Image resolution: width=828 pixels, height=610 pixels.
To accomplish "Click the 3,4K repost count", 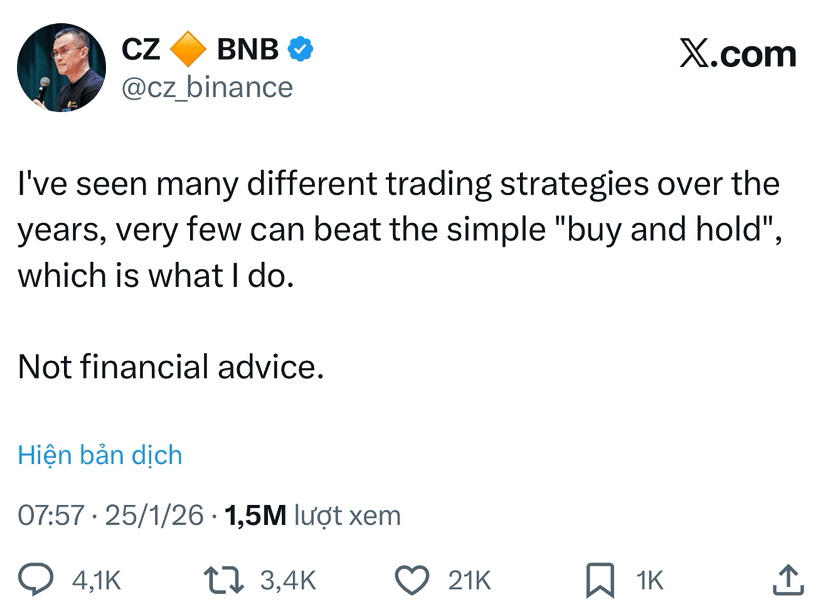I will click(287, 580).
